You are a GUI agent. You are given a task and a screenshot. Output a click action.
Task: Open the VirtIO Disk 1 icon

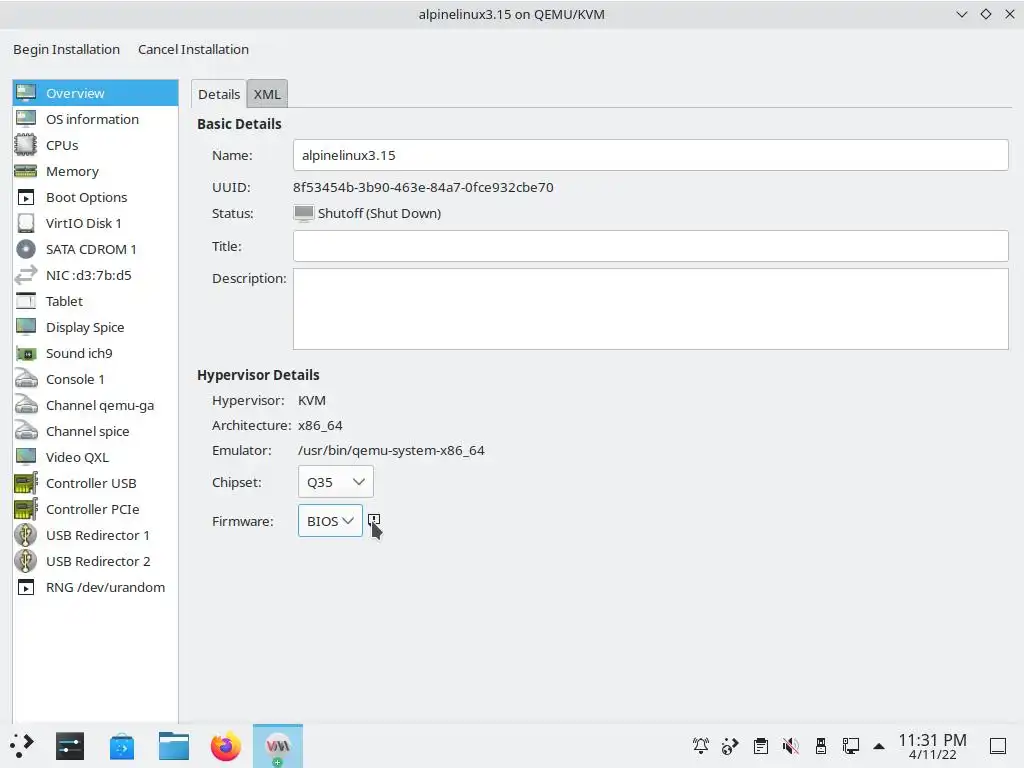tap(26, 223)
